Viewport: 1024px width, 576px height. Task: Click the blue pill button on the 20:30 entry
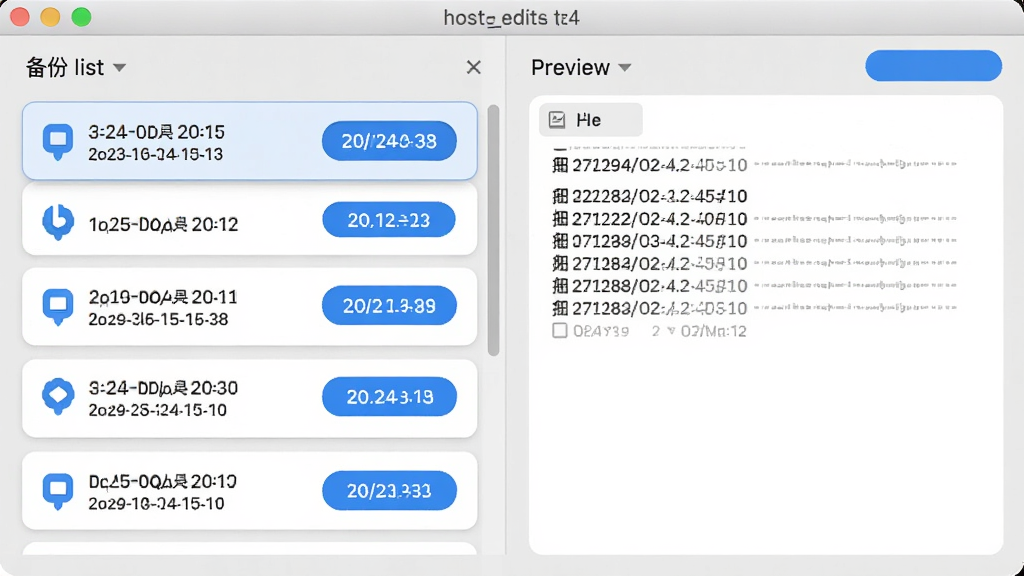point(389,396)
